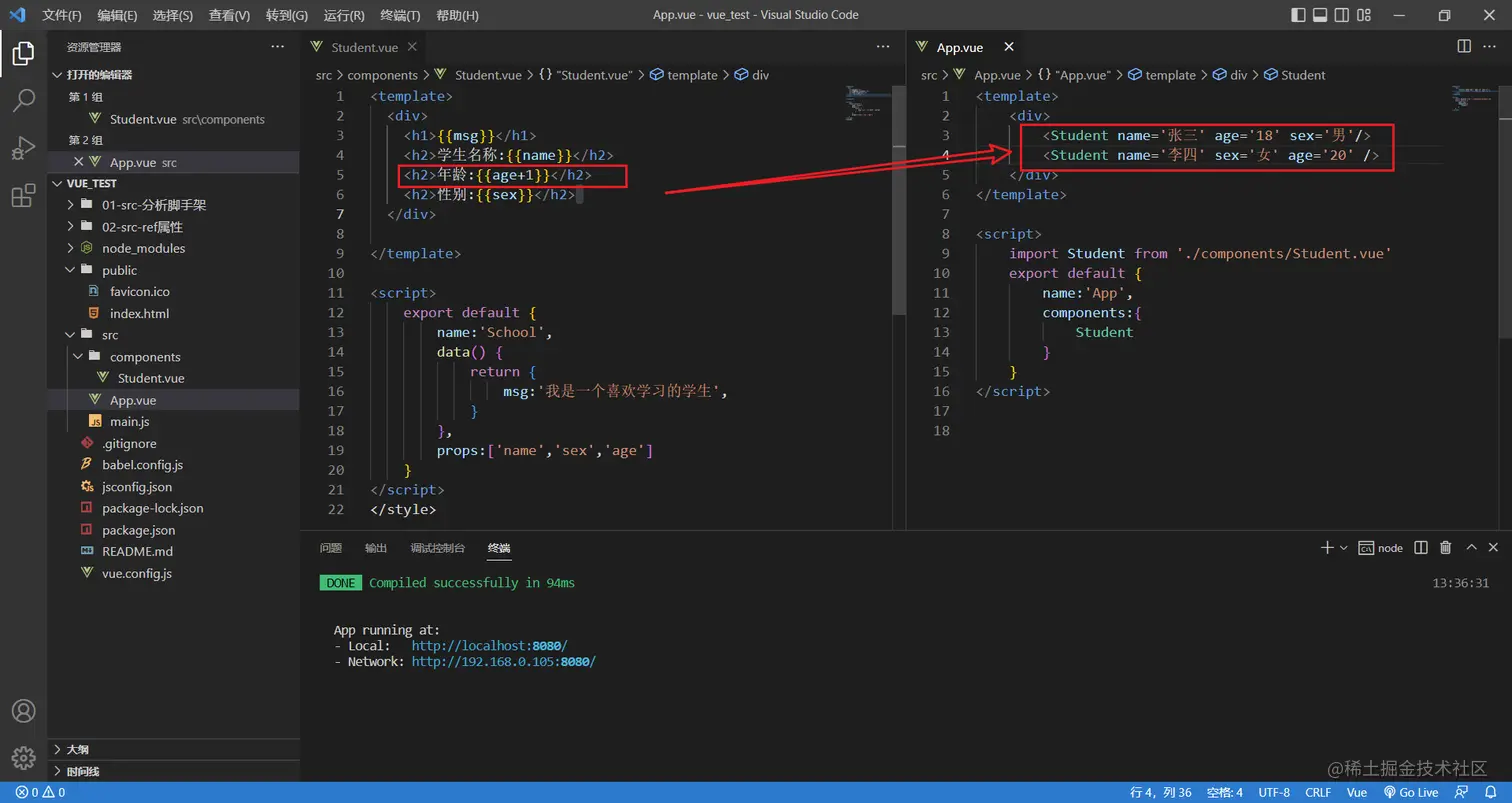
Task: Open the 文件(F) menu
Action: click(x=62, y=15)
